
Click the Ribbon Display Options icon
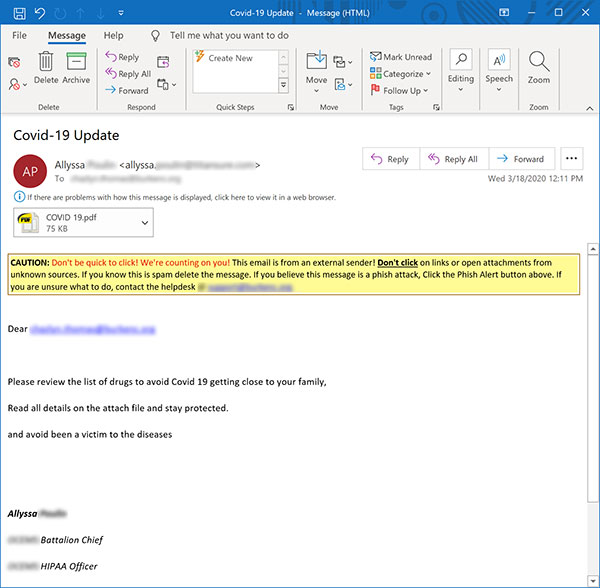pos(504,13)
